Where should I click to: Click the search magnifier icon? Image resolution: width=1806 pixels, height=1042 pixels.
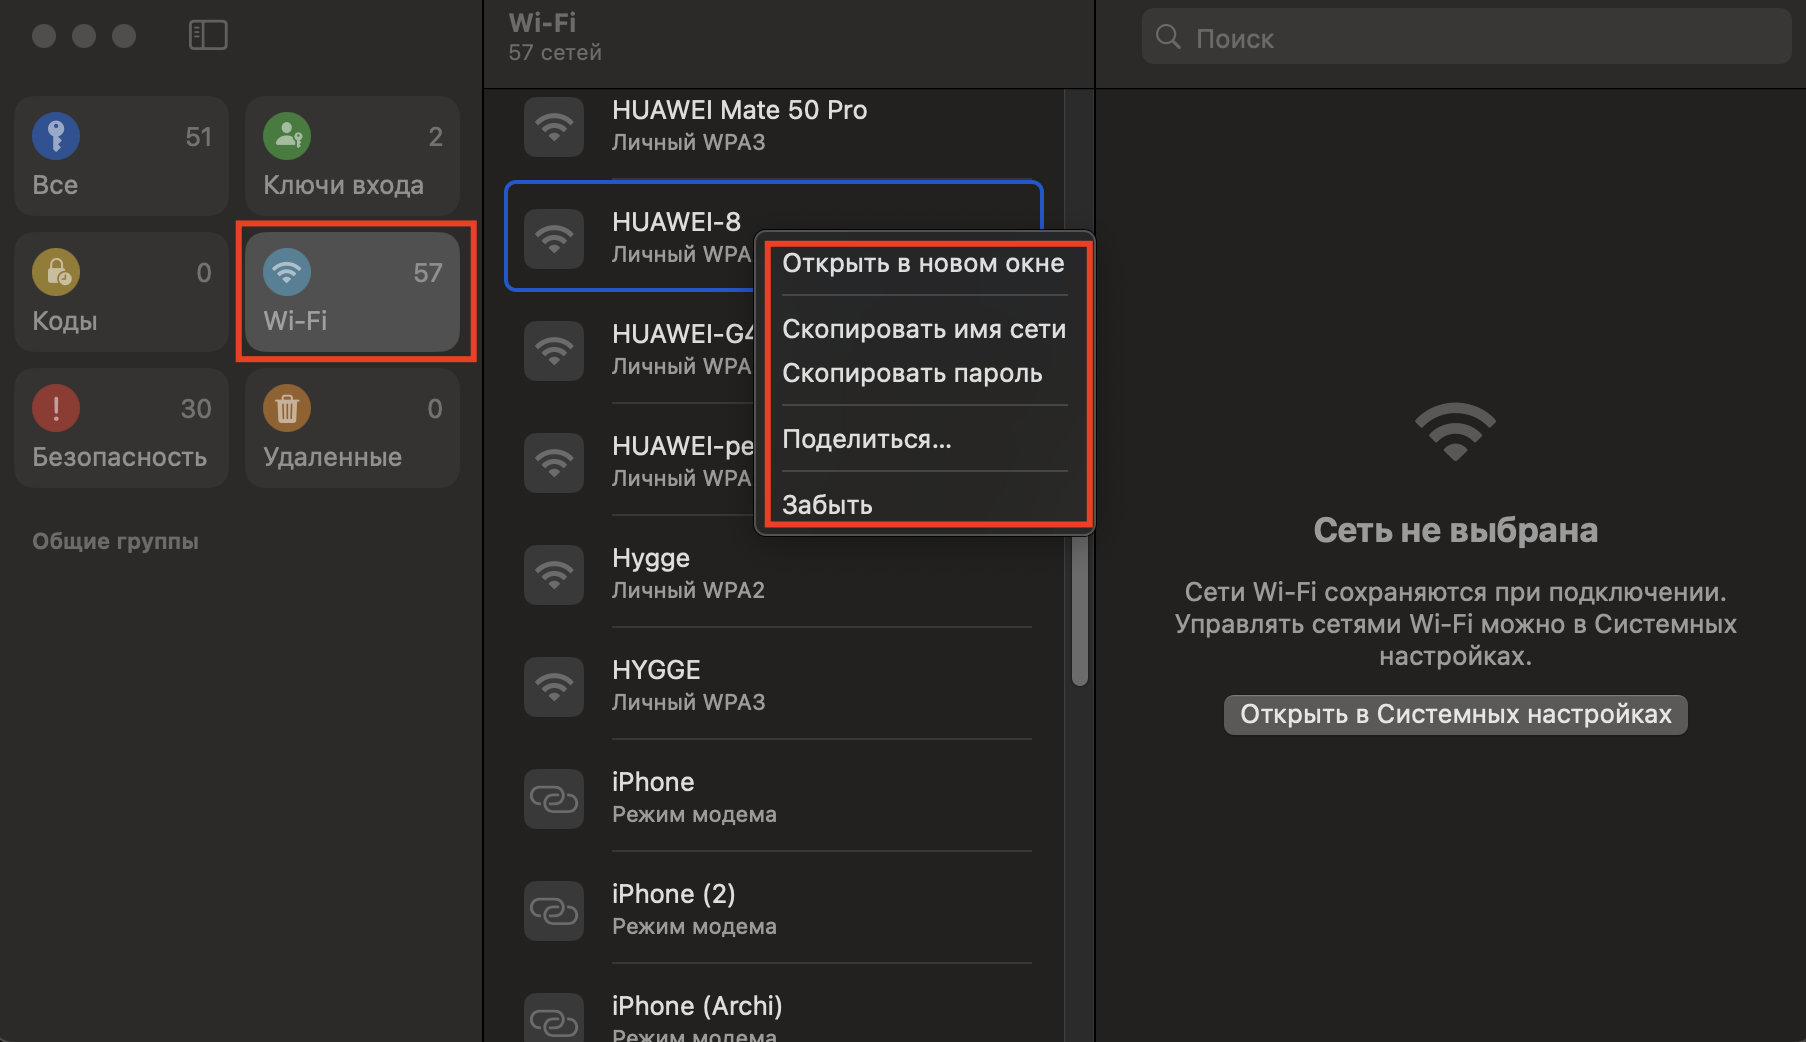point(1168,37)
